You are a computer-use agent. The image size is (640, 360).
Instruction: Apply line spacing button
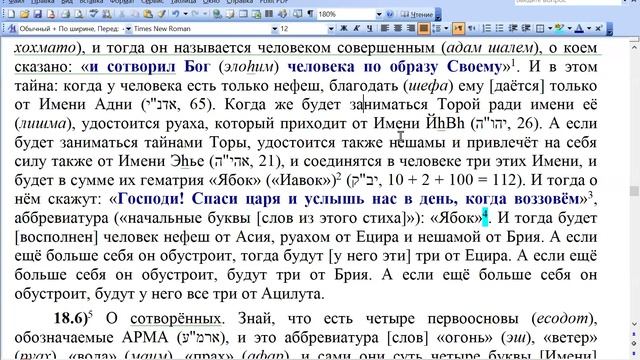[437, 28]
